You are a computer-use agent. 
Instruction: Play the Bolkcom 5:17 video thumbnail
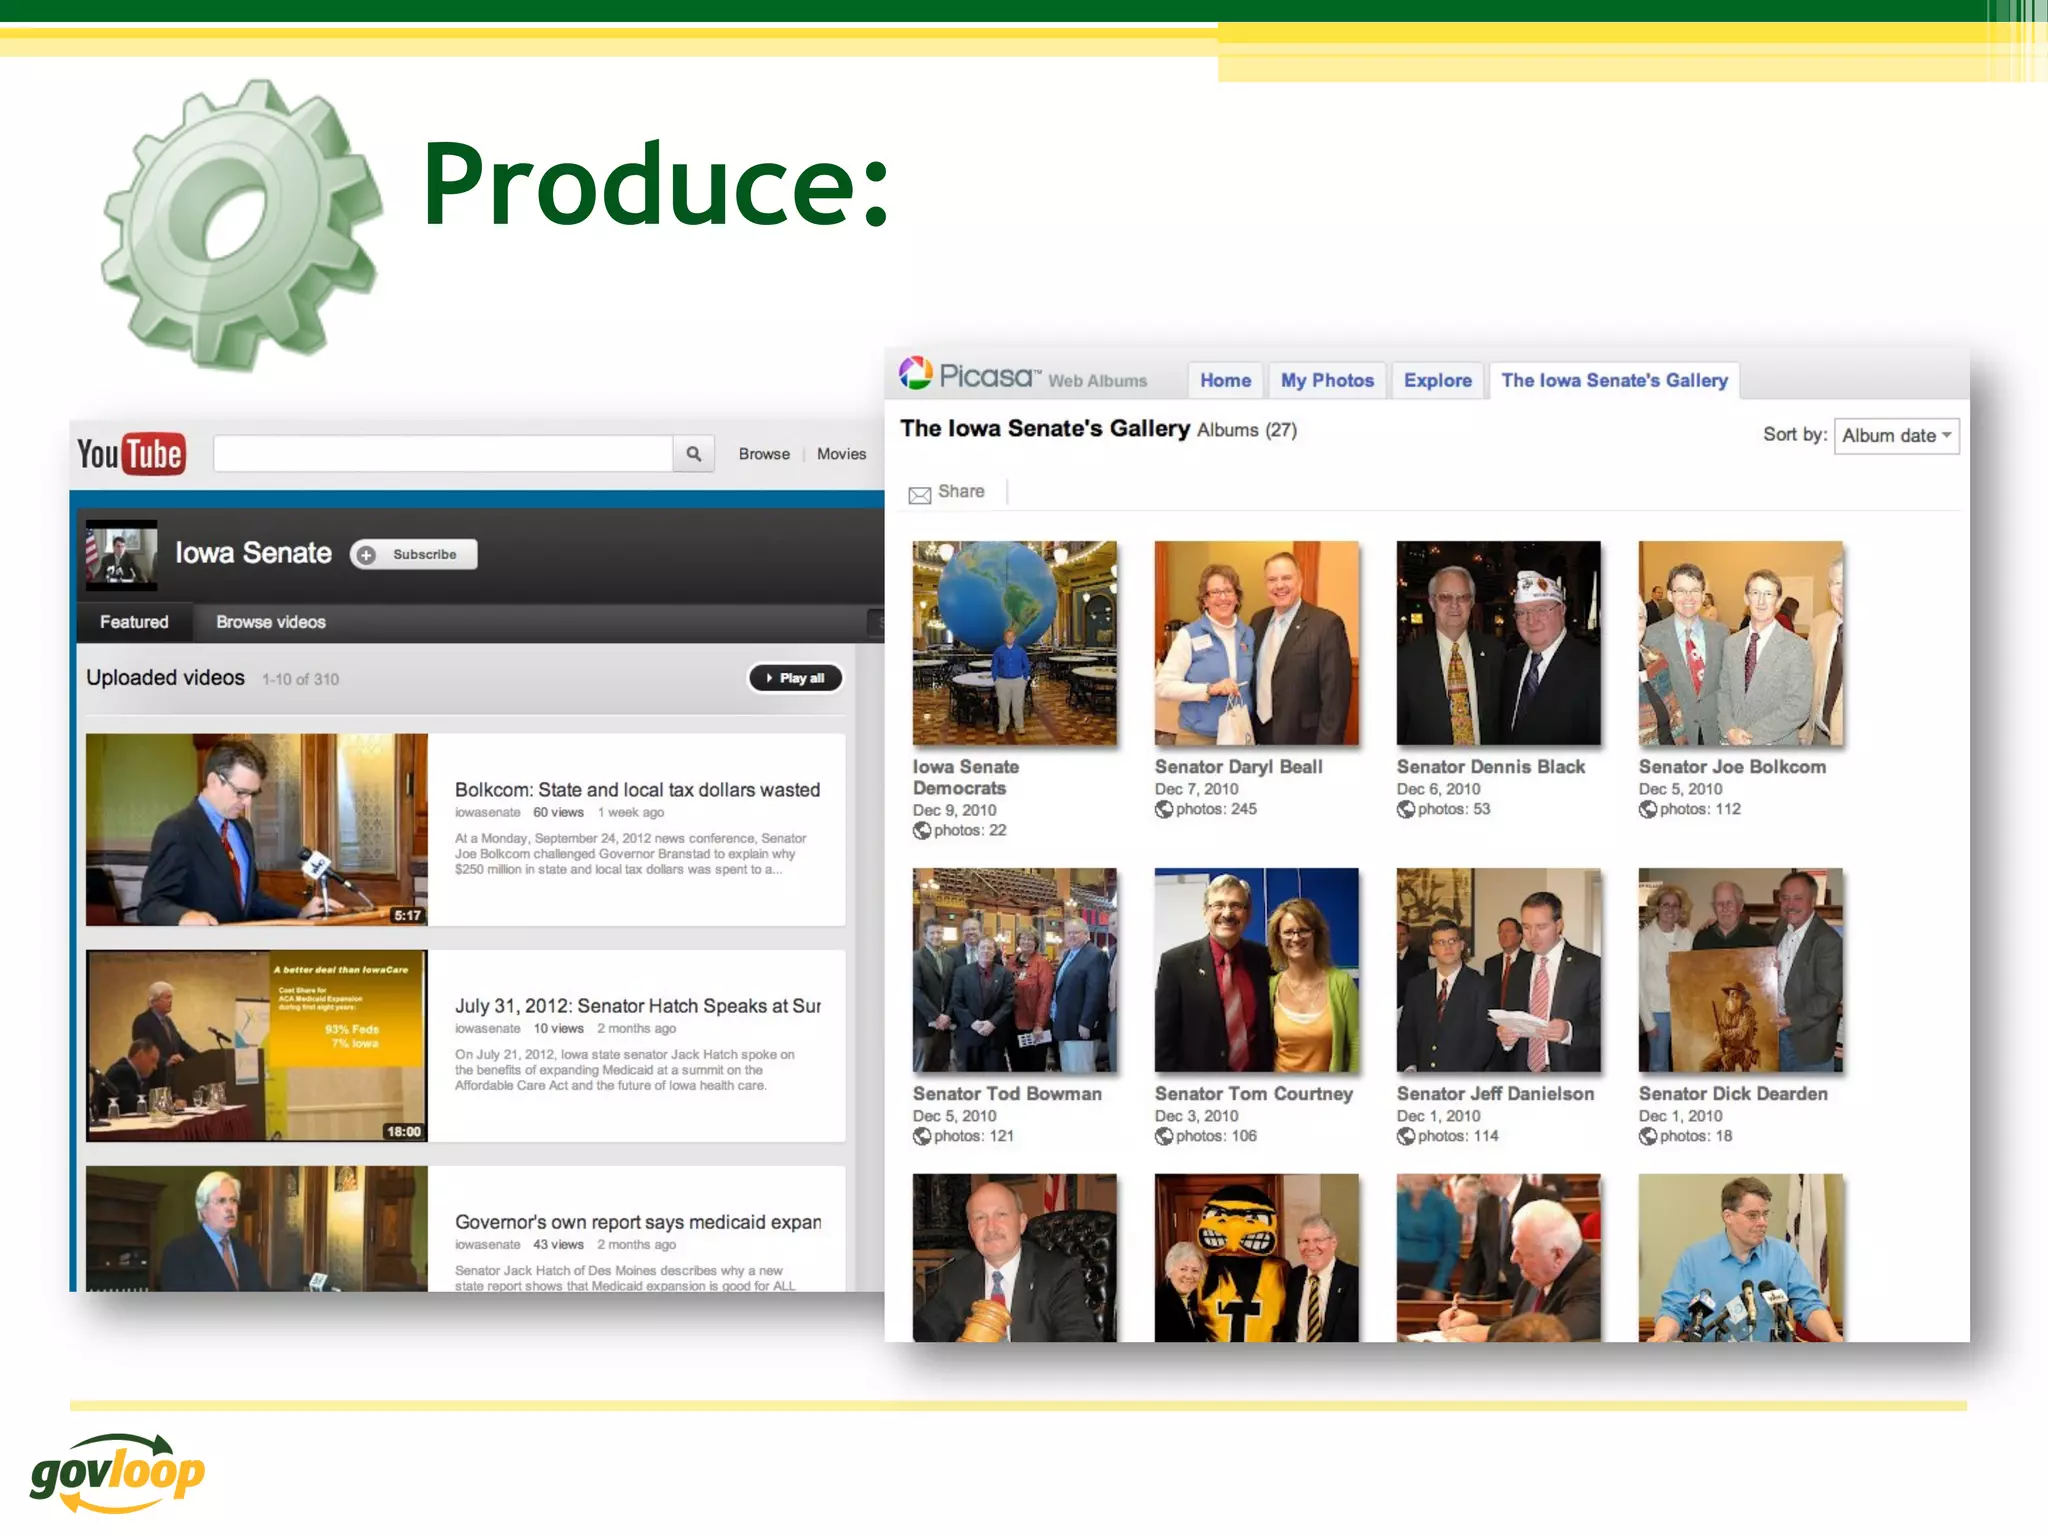click(257, 830)
